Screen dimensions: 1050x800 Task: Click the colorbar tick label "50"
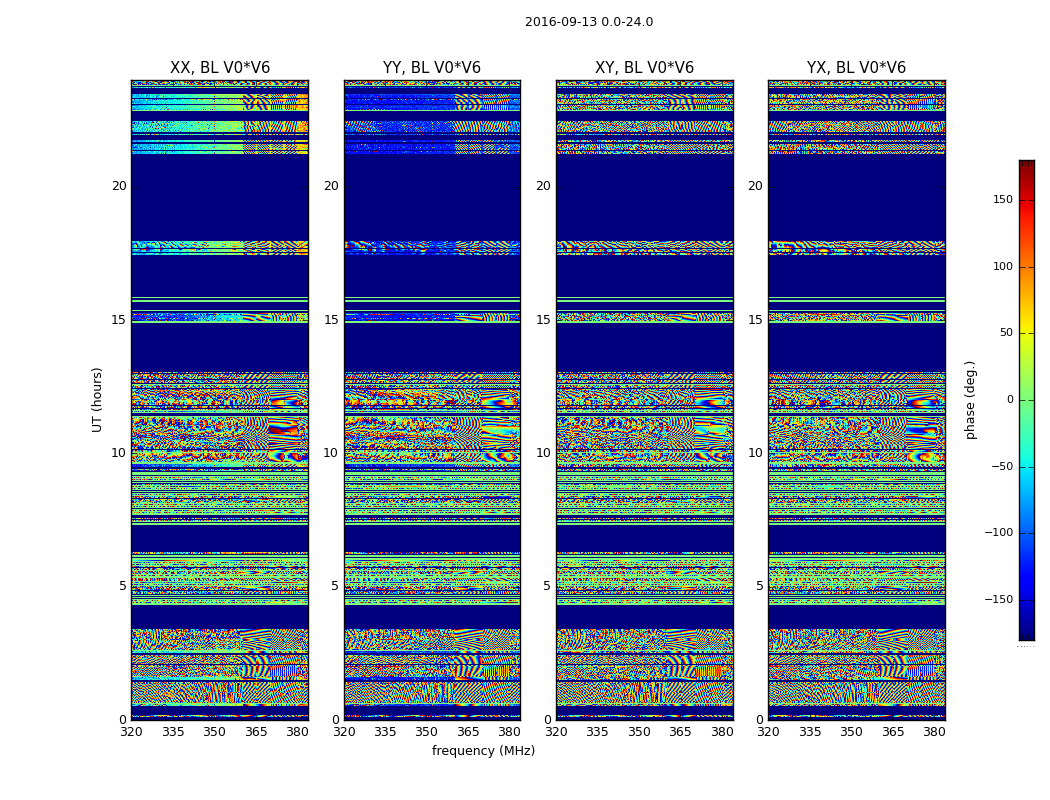[1006, 333]
